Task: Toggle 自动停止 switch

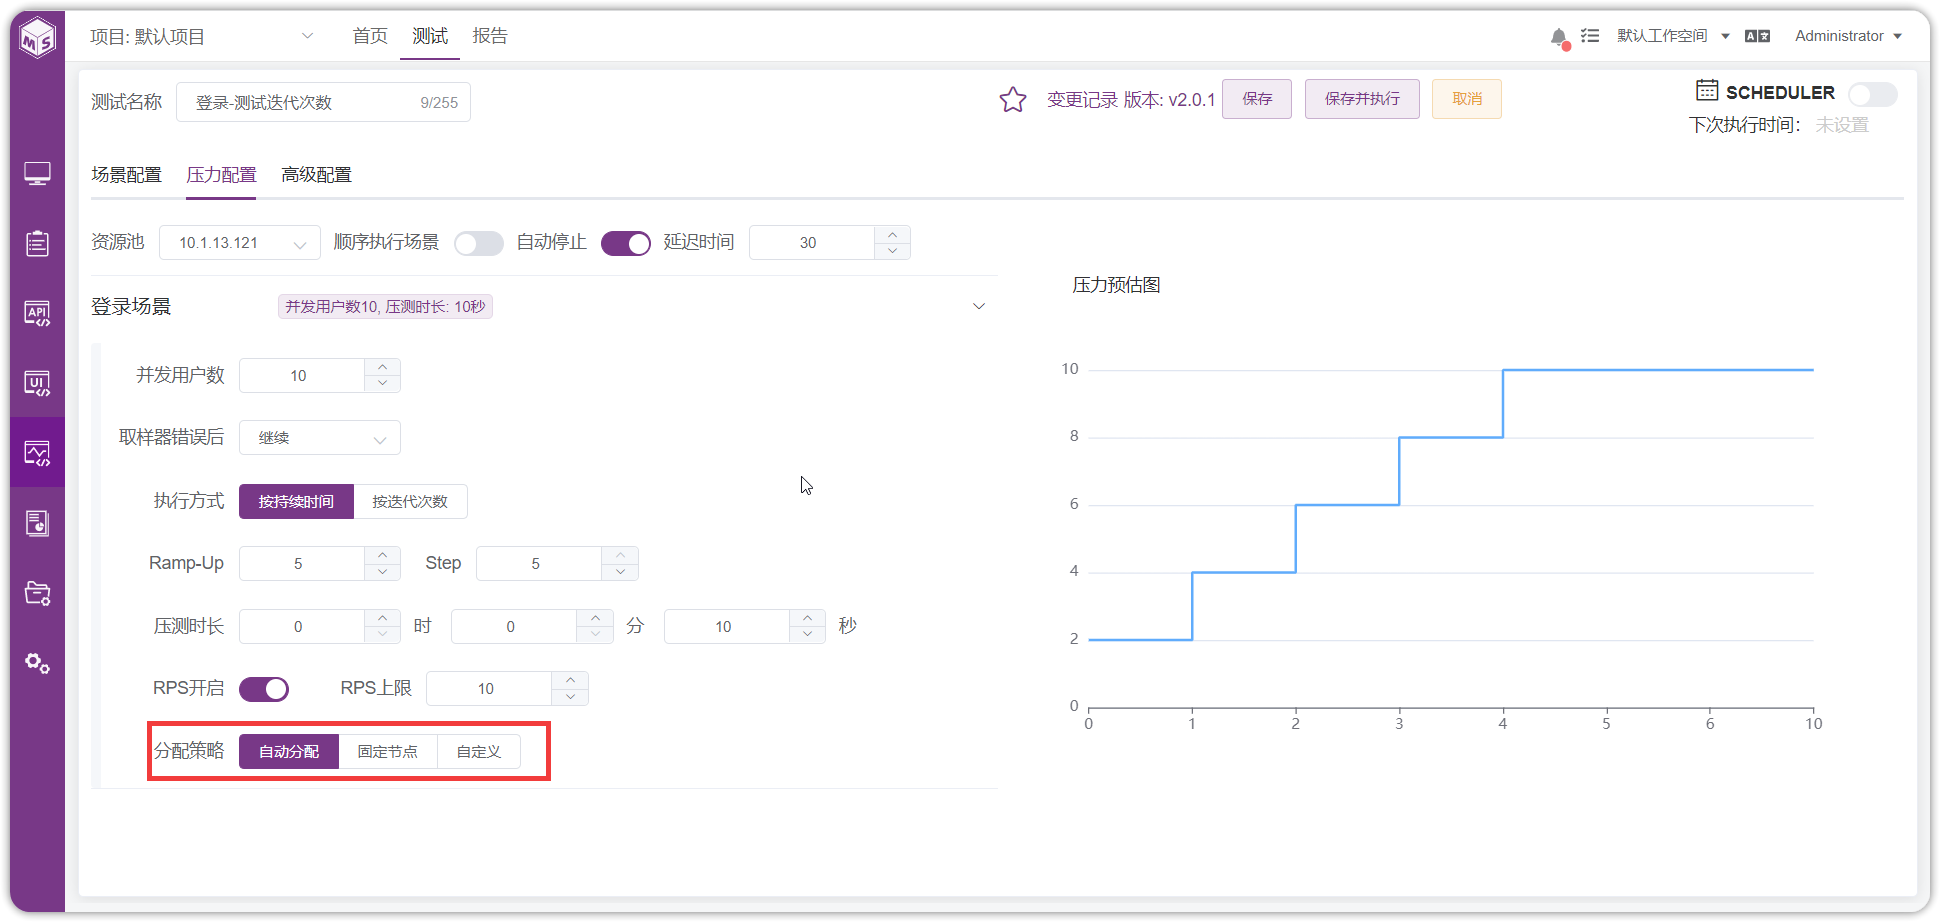Action: coord(626,243)
